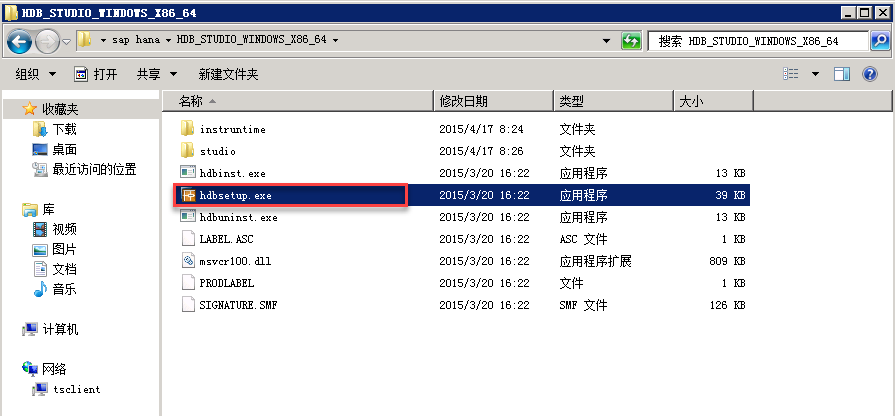Click 新建文件夹 button
The width and height of the screenshot is (895, 416).
[x=228, y=74]
